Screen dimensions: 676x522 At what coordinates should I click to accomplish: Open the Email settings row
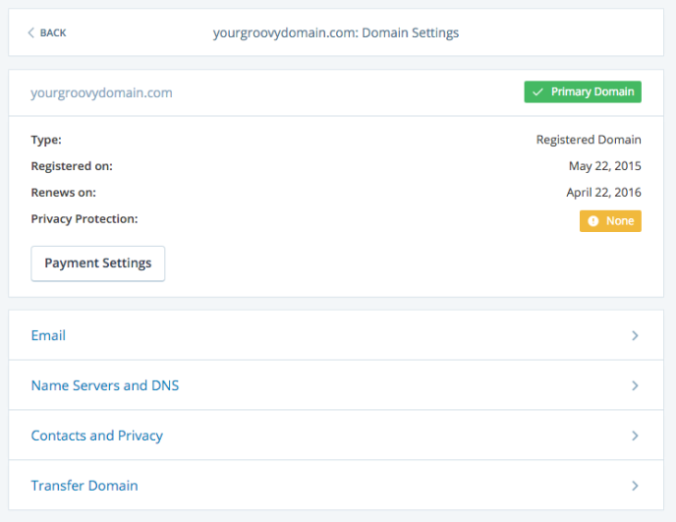[48, 336]
